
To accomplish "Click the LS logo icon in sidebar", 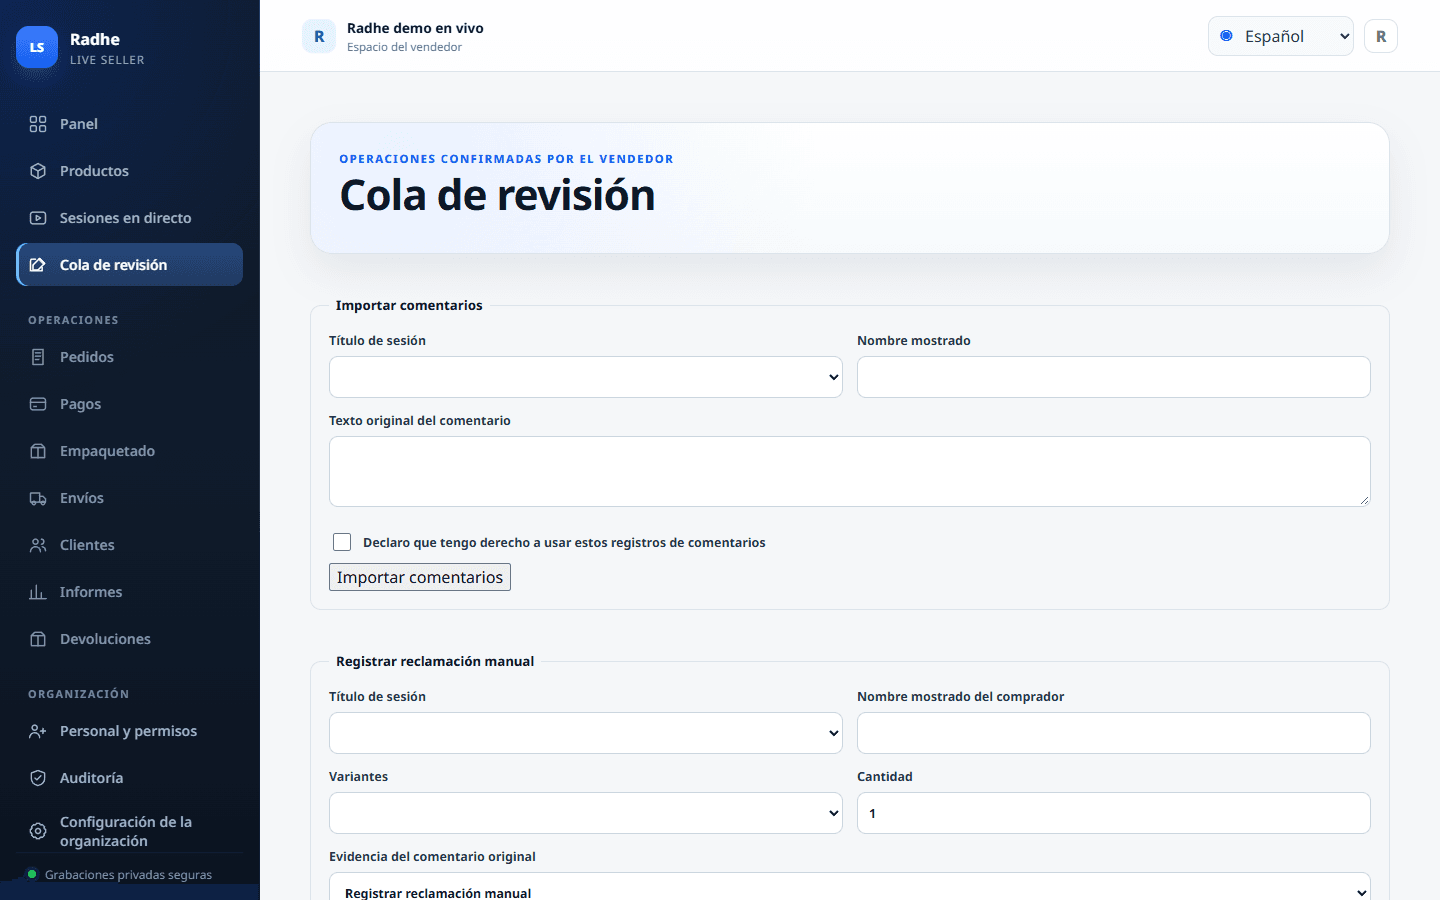I will 37,47.
